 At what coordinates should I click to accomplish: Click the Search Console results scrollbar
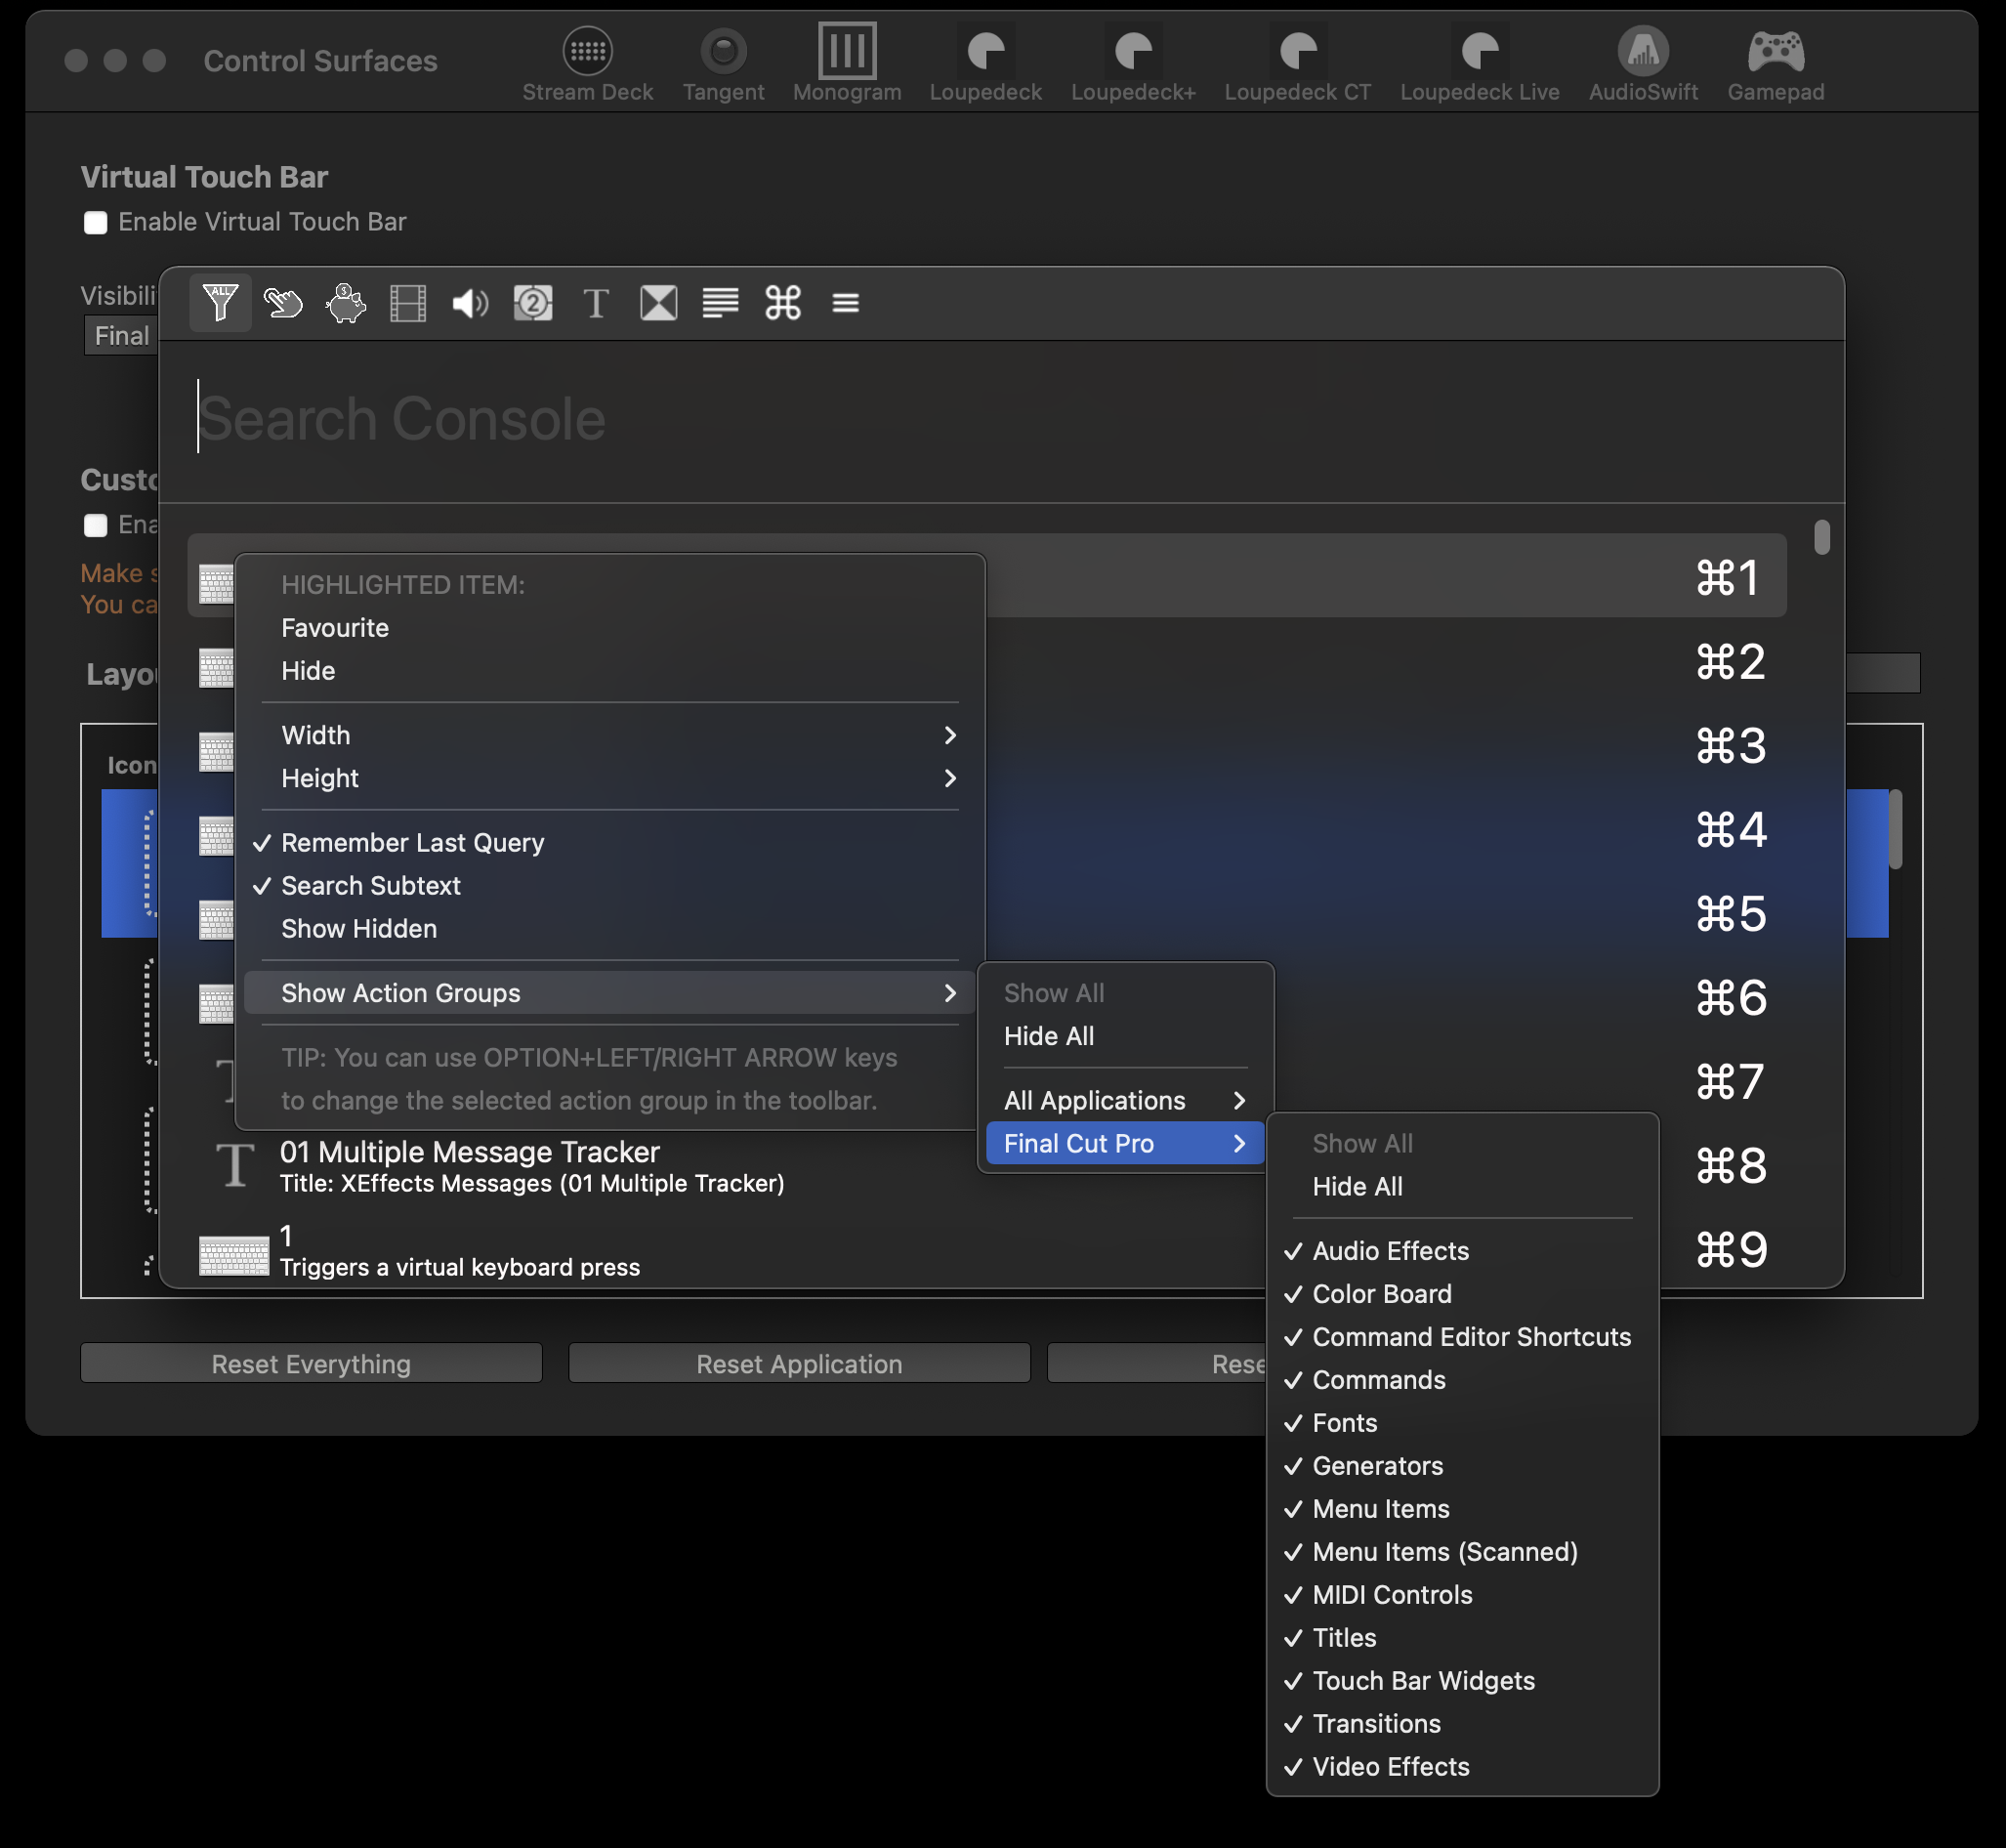(1822, 537)
